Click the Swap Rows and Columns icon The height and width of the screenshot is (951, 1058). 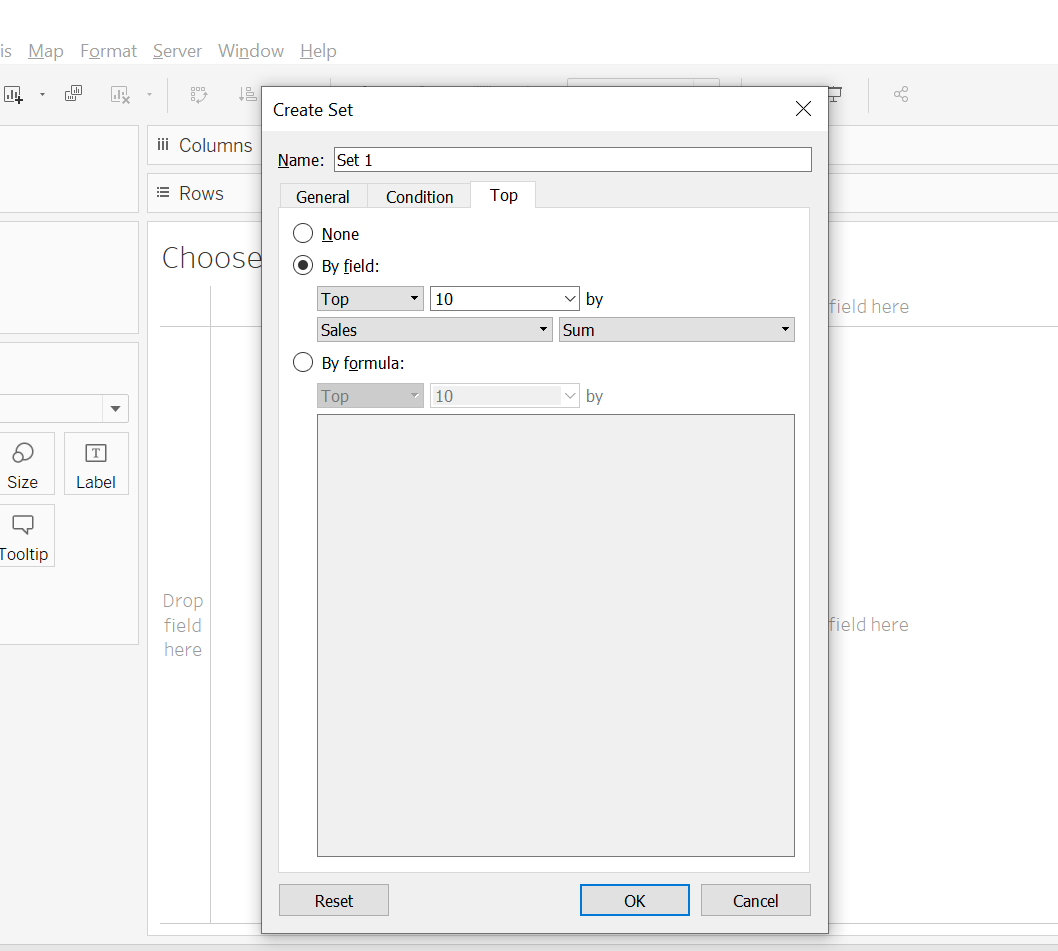pos(198,94)
